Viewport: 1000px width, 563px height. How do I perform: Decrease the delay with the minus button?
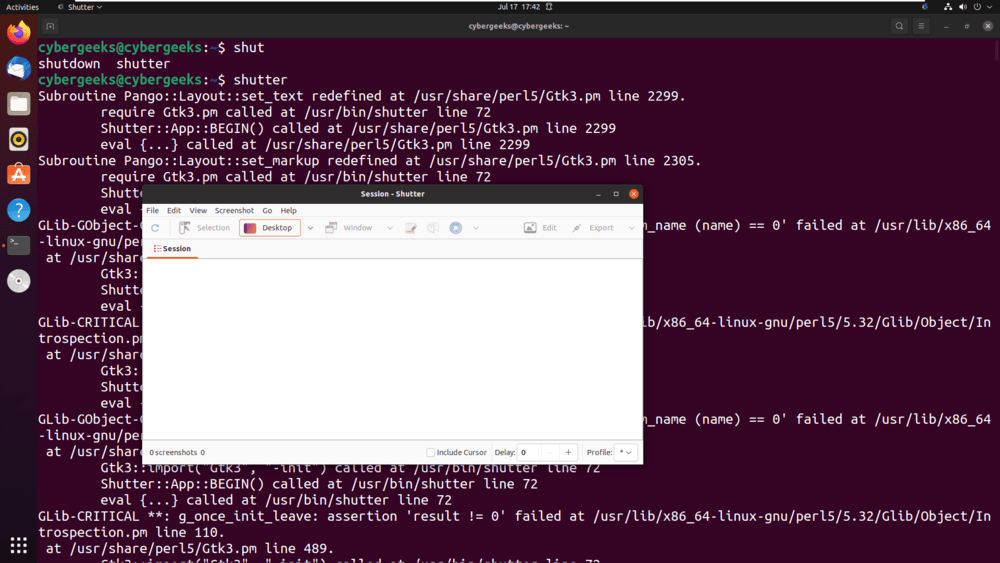coord(550,453)
